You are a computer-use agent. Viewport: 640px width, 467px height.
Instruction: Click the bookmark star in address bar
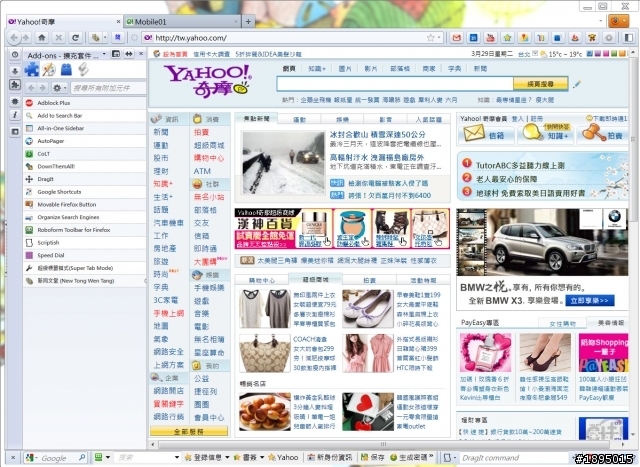point(430,38)
